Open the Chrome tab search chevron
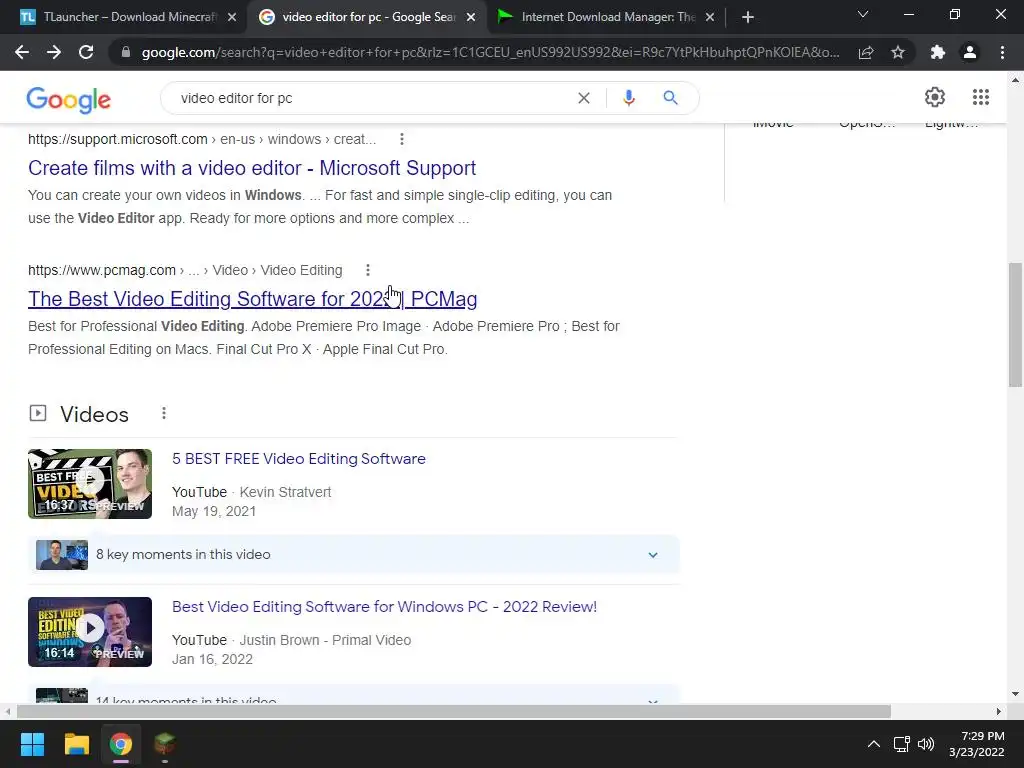 (863, 14)
